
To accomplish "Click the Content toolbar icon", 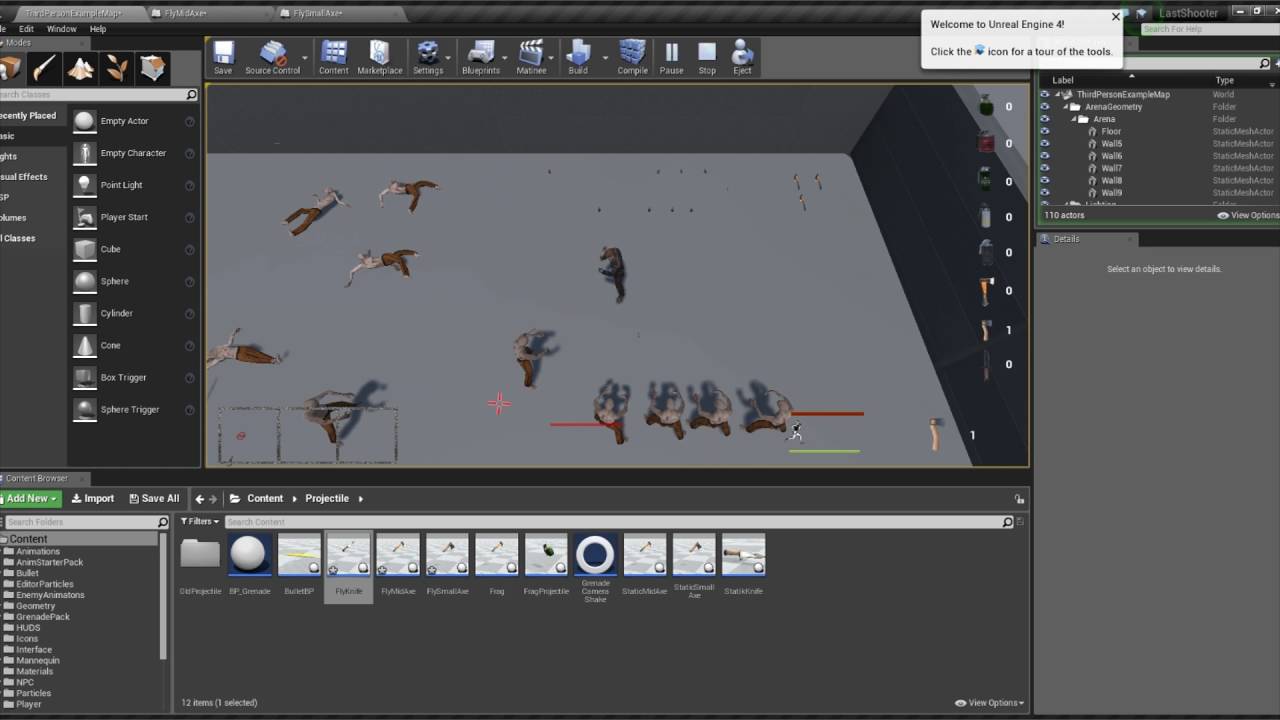I will point(334,58).
